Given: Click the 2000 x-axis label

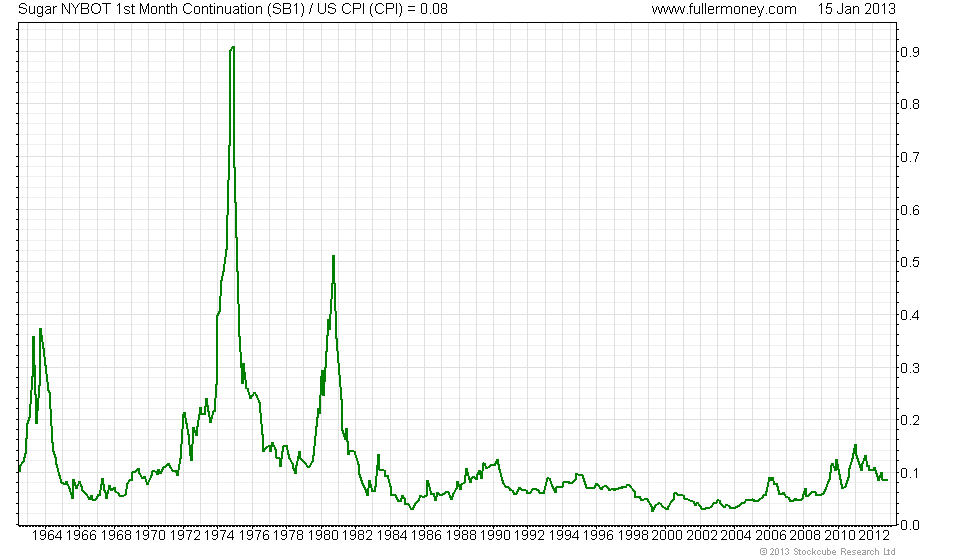Looking at the screenshot, I should [x=667, y=536].
